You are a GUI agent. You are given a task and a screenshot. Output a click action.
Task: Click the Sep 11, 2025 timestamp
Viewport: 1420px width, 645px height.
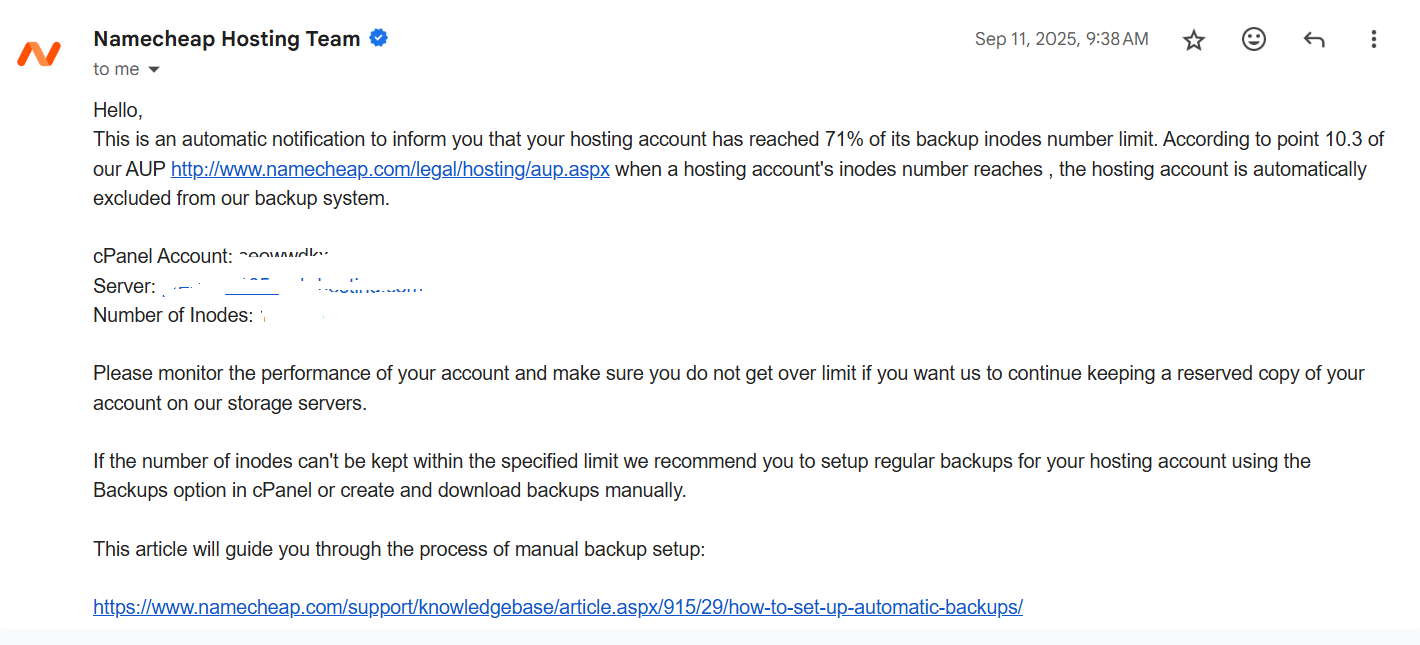(x=1061, y=40)
